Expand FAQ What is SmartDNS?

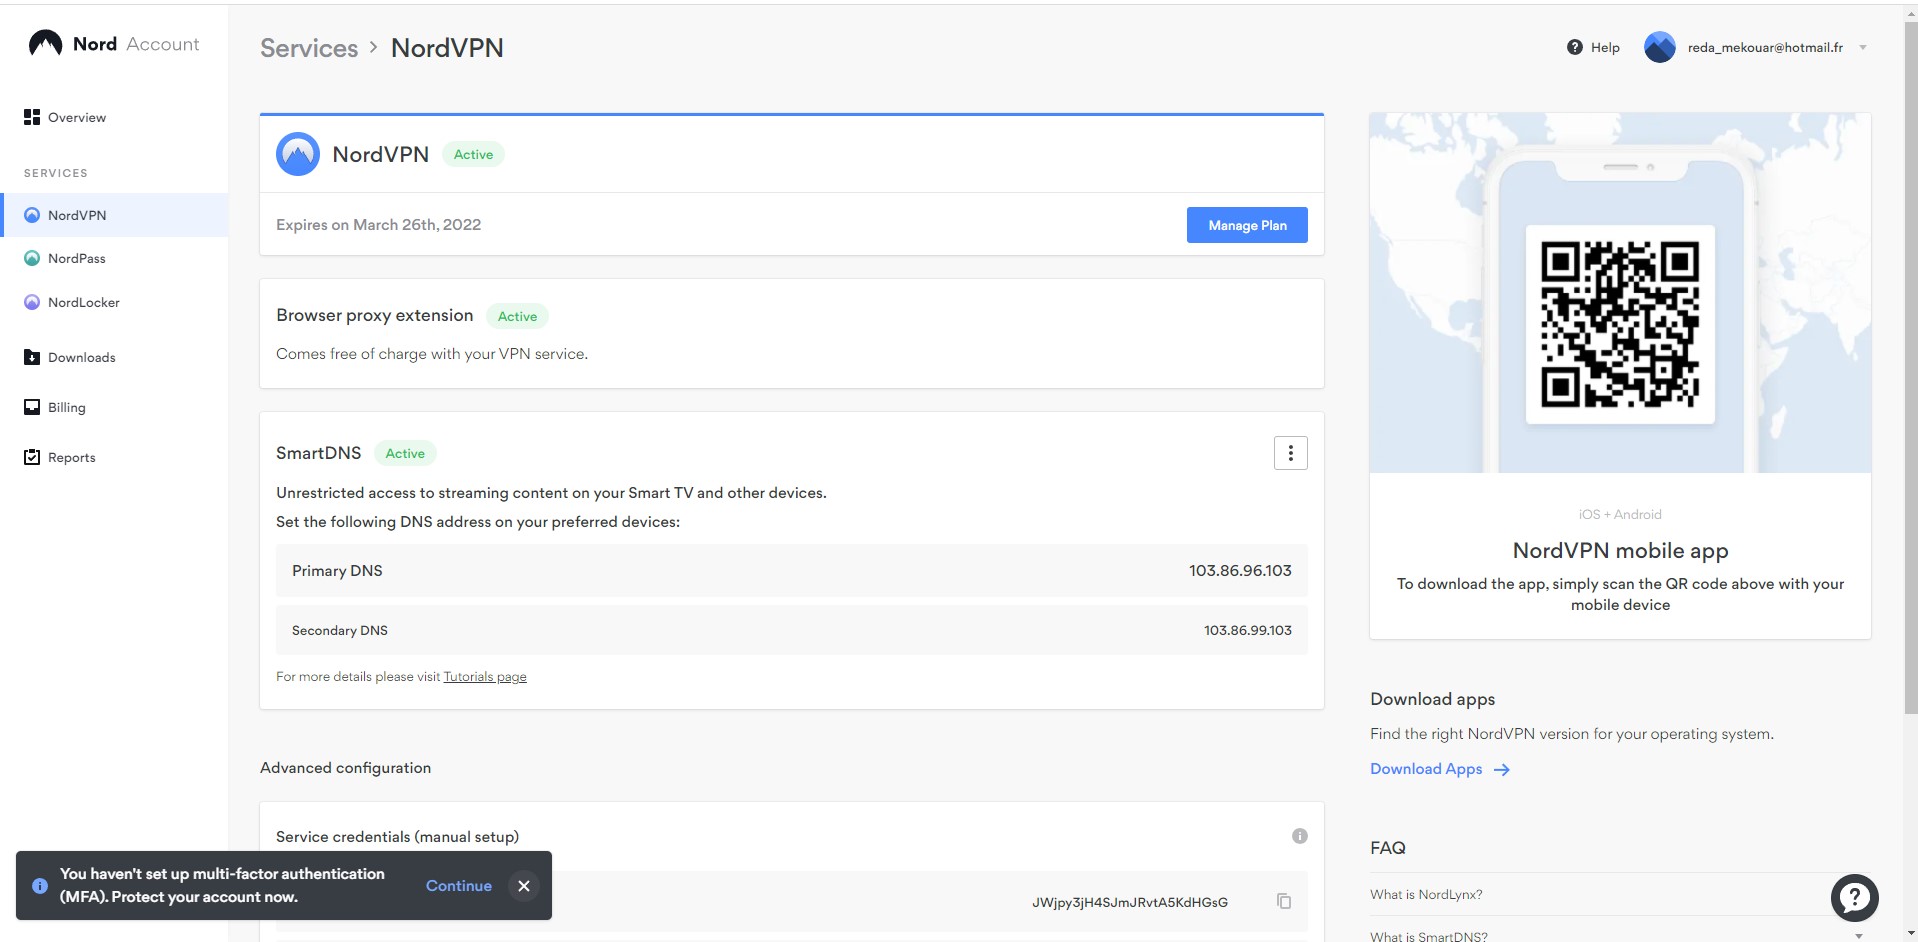1429,936
